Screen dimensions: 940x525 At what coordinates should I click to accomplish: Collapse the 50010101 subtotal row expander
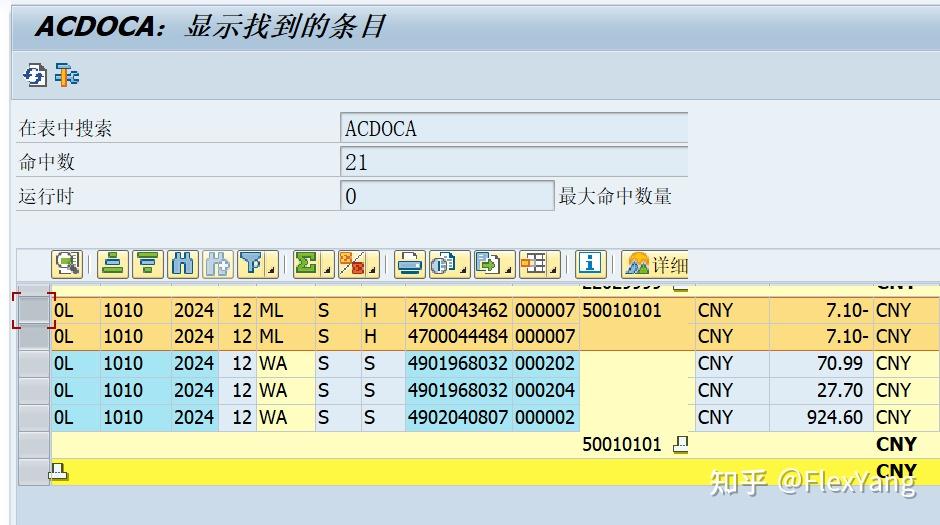(x=680, y=445)
